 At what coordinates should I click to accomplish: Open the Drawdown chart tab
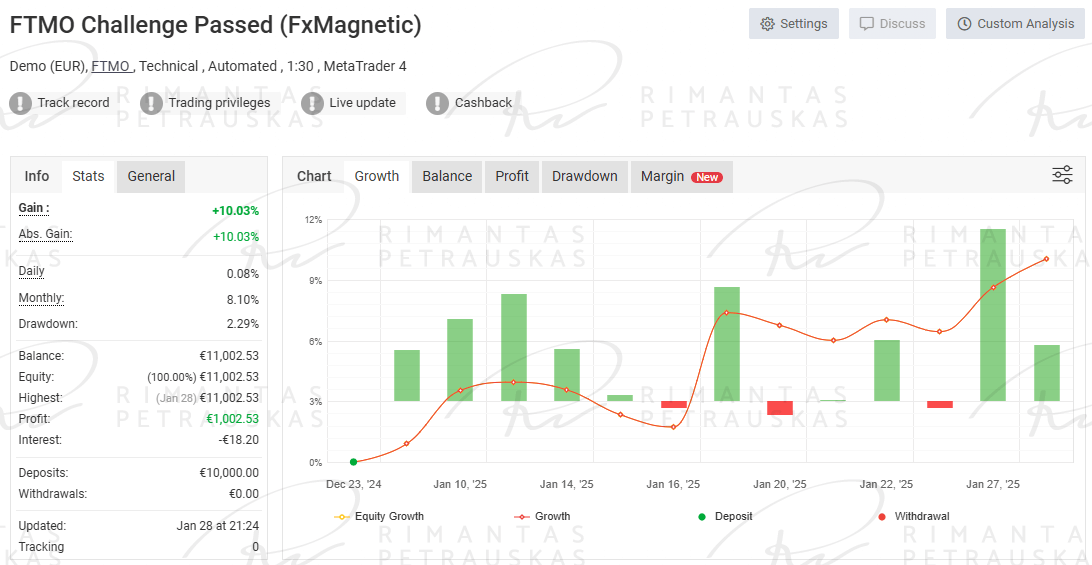(x=585, y=176)
